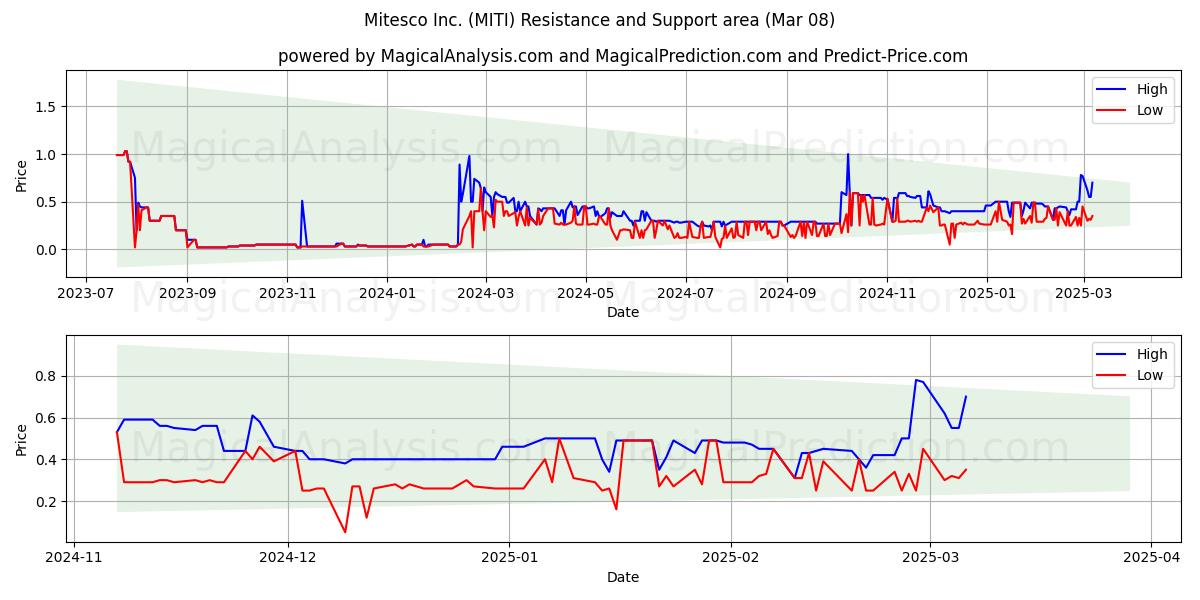The image size is (1200, 600).
Task: Click the '2023-11' tick label on top chart
Action: pos(287,293)
